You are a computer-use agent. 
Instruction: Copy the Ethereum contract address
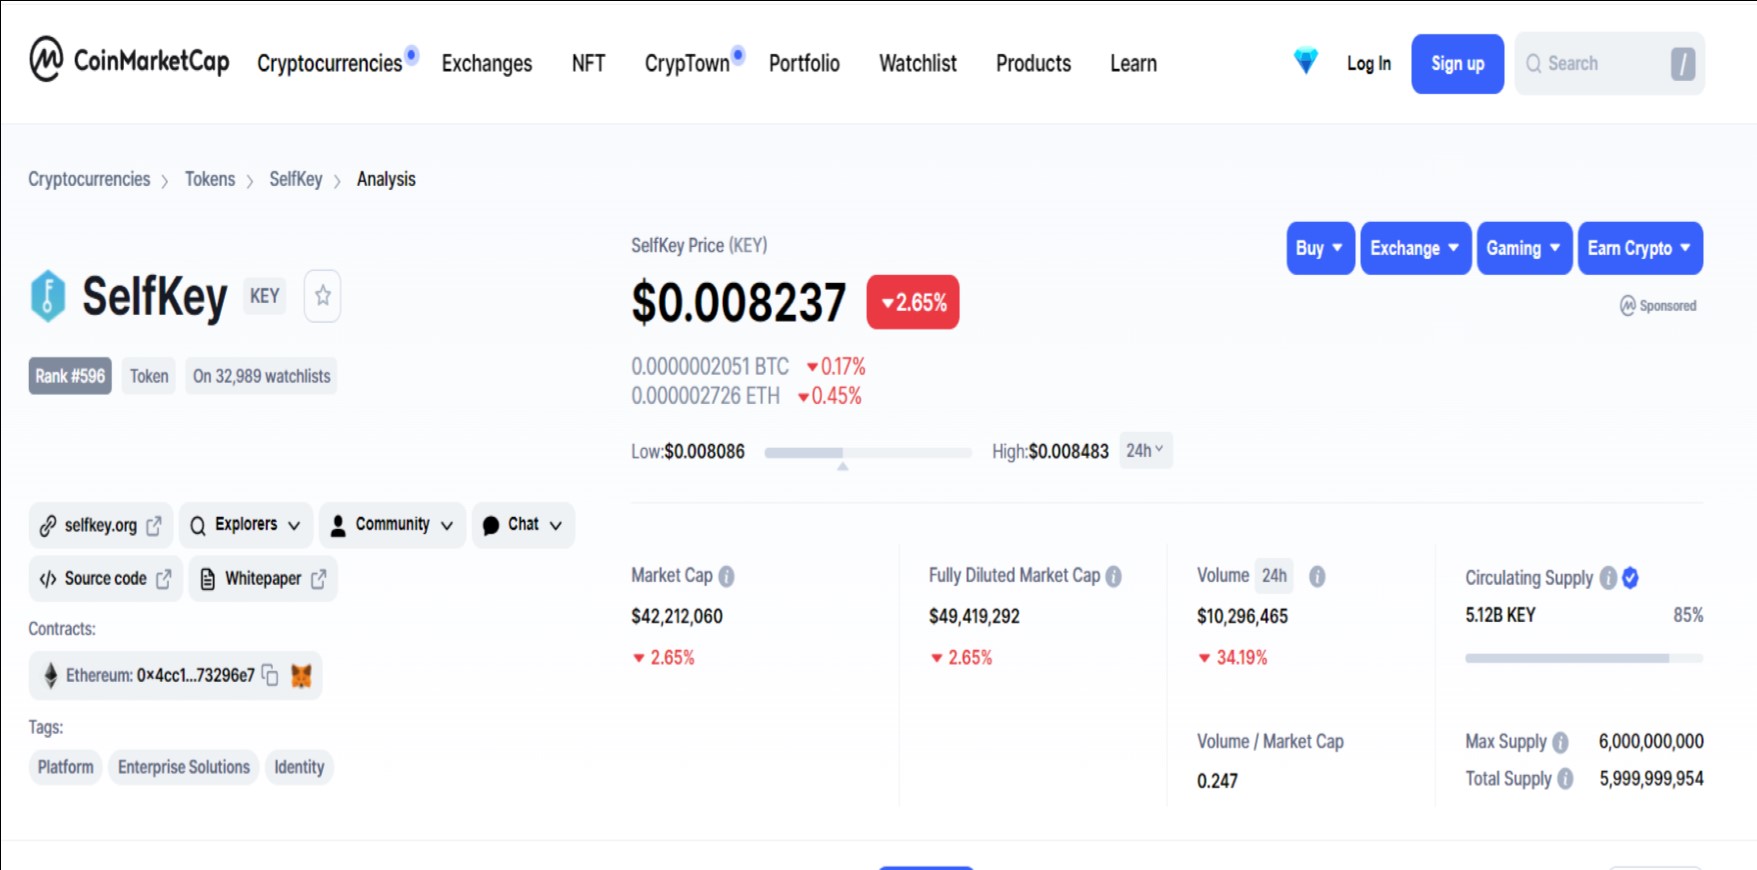[x=270, y=675]
